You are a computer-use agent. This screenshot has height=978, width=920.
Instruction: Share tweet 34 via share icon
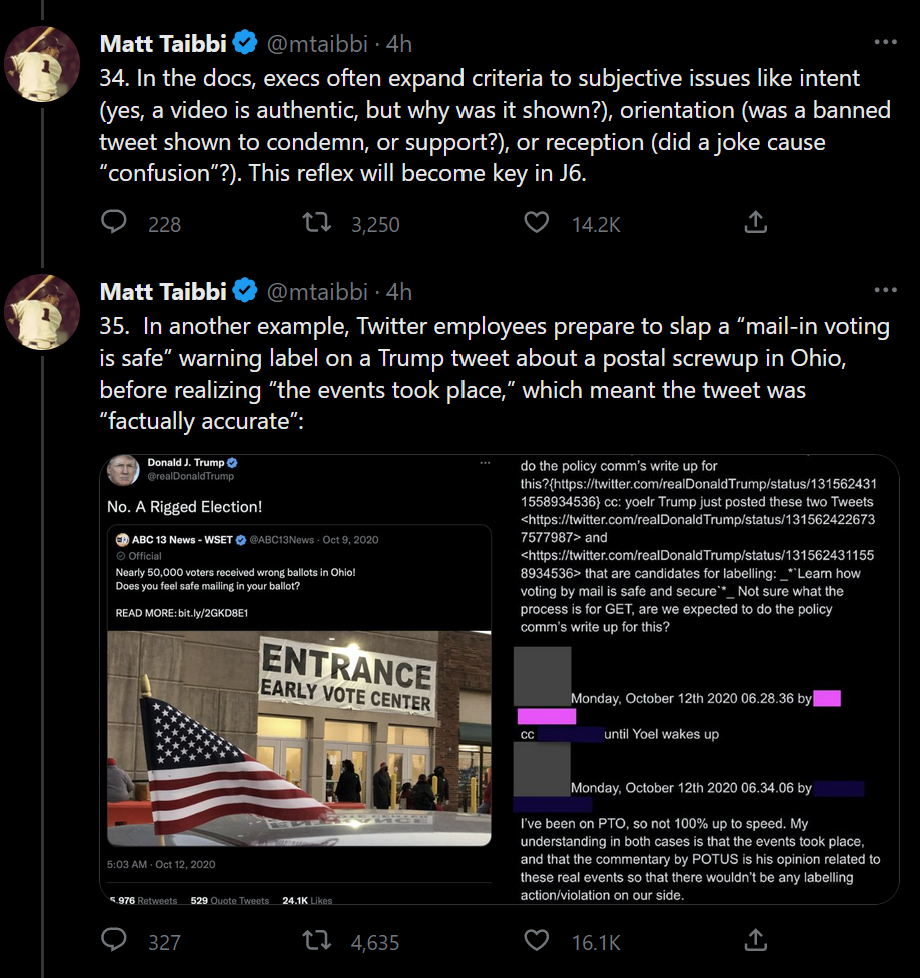point(756,223)
